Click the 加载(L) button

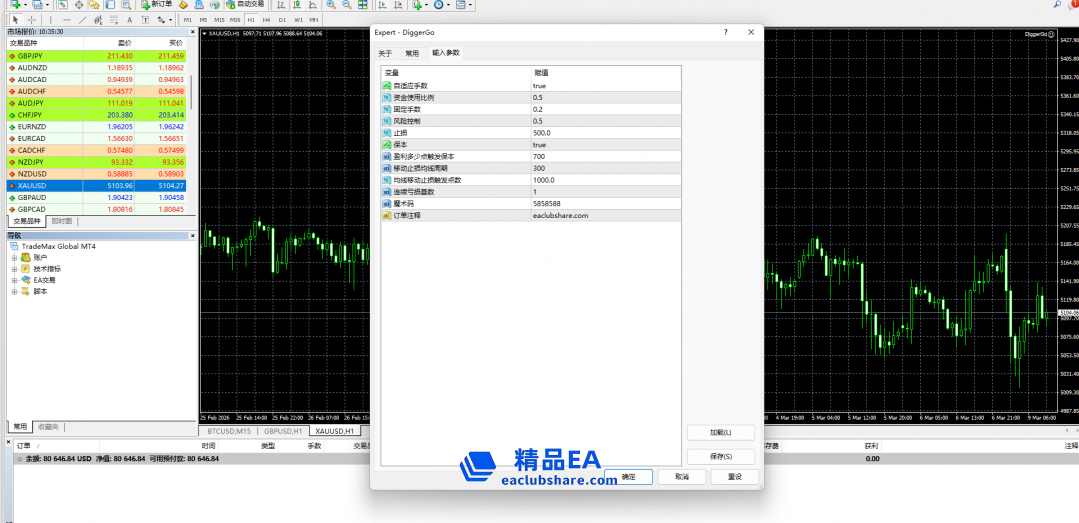pos(720,432)
